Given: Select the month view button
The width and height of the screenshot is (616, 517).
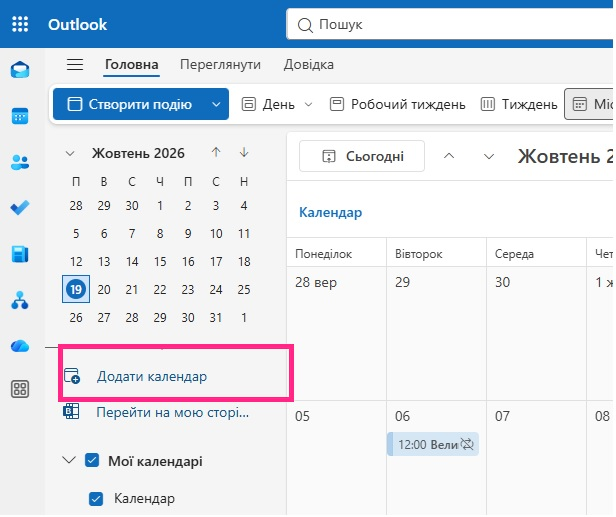Looking at the screenshot, I should pos(589,104).
